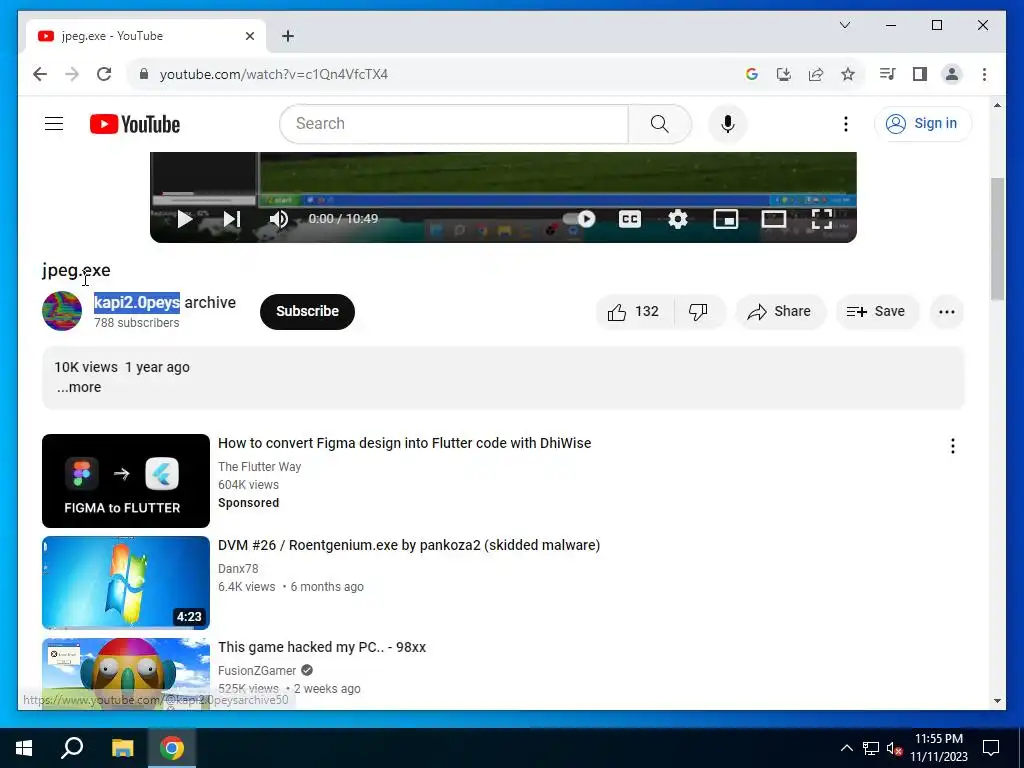The width and height of the screenshot is (1024, 768).
Task: Switch to miniplayer mode
Action: coord(726,219)
